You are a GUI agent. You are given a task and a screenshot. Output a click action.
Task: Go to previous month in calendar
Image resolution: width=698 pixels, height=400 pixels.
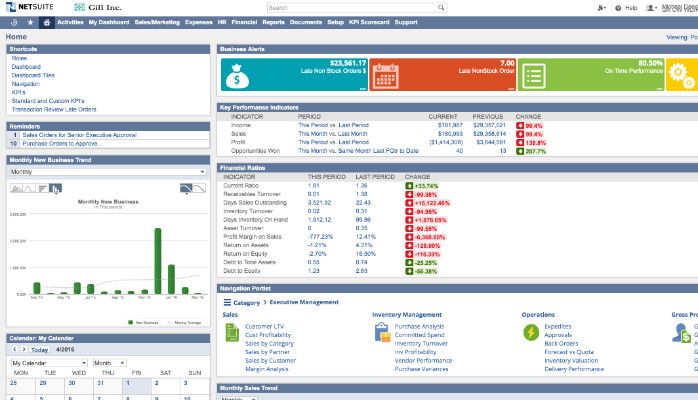click(13, 350)
